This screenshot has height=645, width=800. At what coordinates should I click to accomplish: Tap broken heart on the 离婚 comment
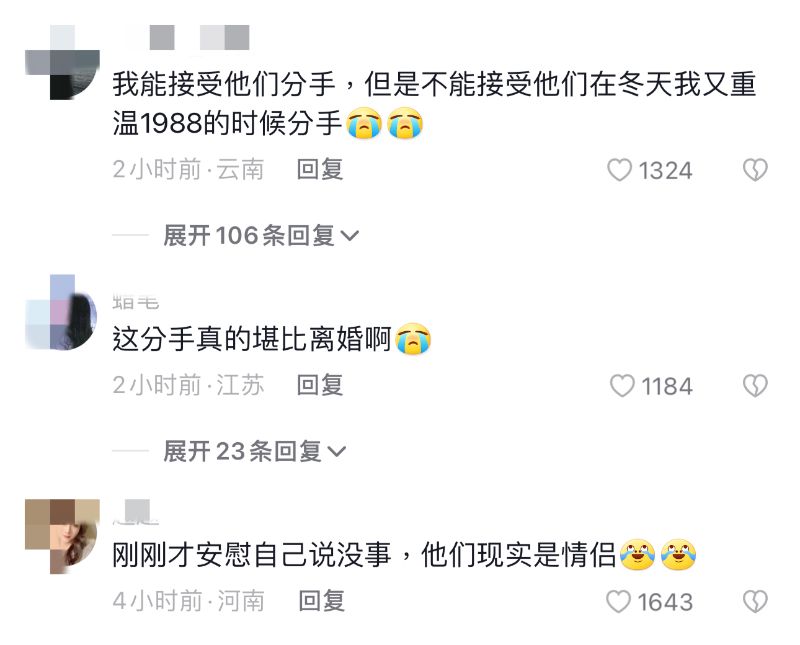click(755, 386)
